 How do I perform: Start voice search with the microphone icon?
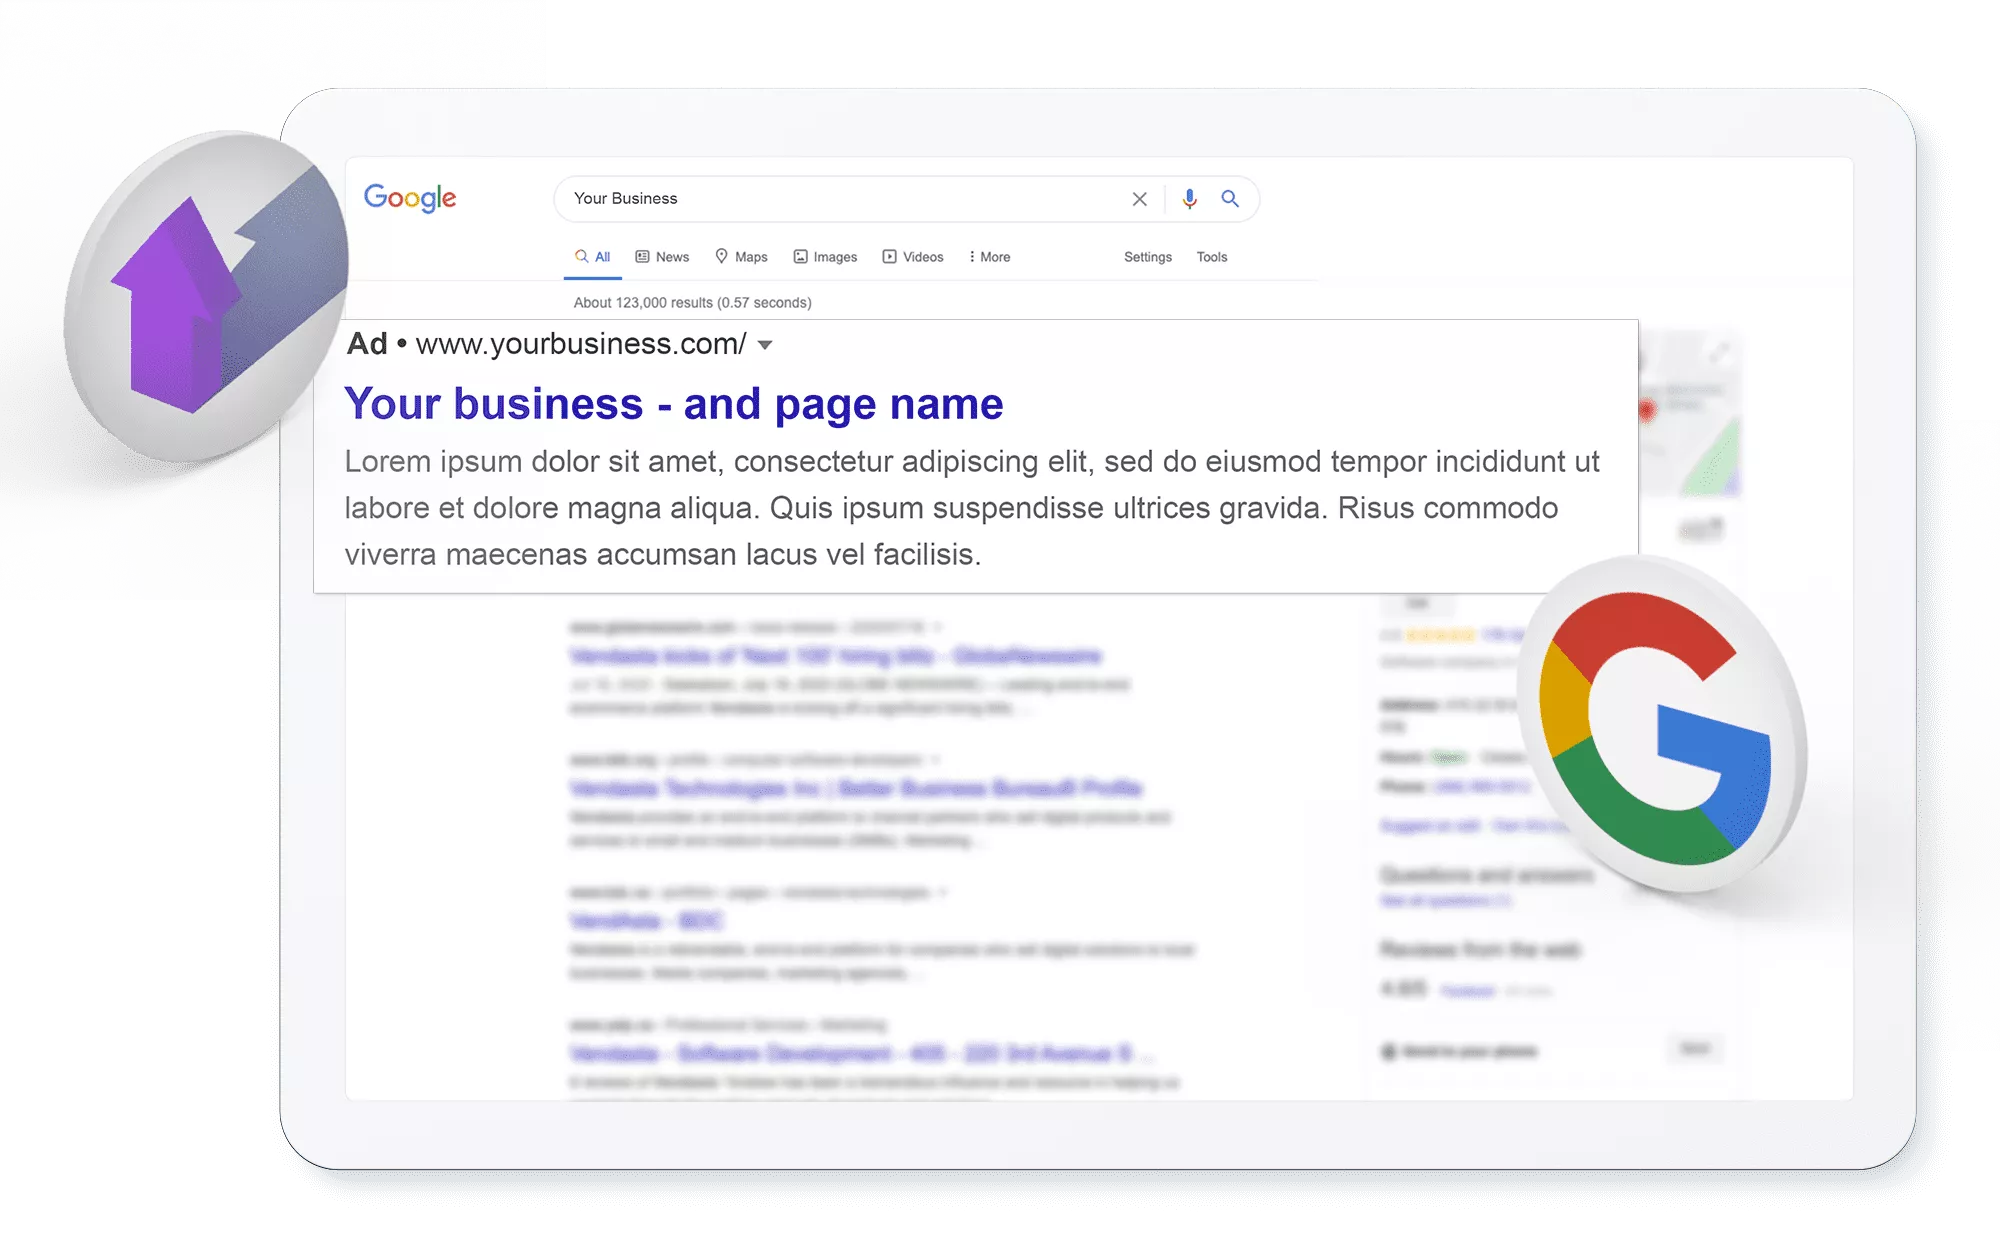point(1189,199)
